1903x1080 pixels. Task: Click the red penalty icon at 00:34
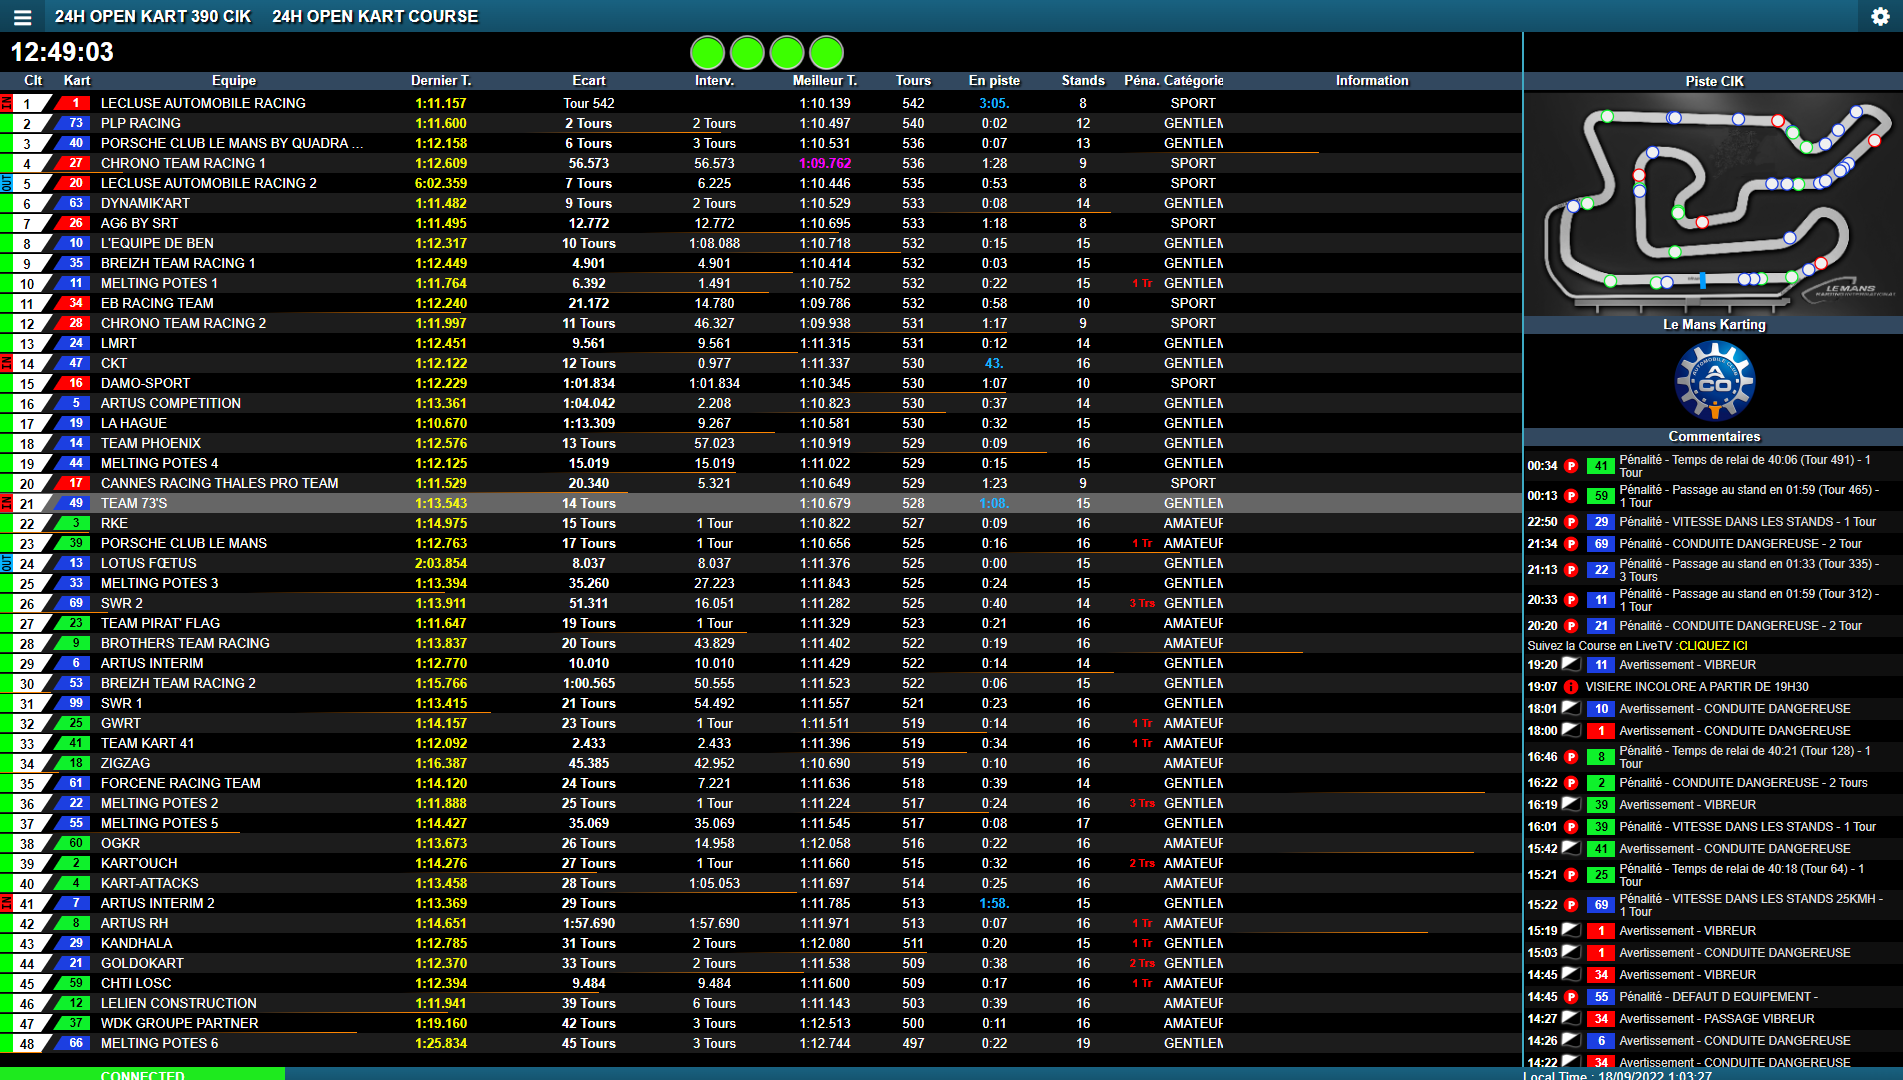pos(1571,466)
